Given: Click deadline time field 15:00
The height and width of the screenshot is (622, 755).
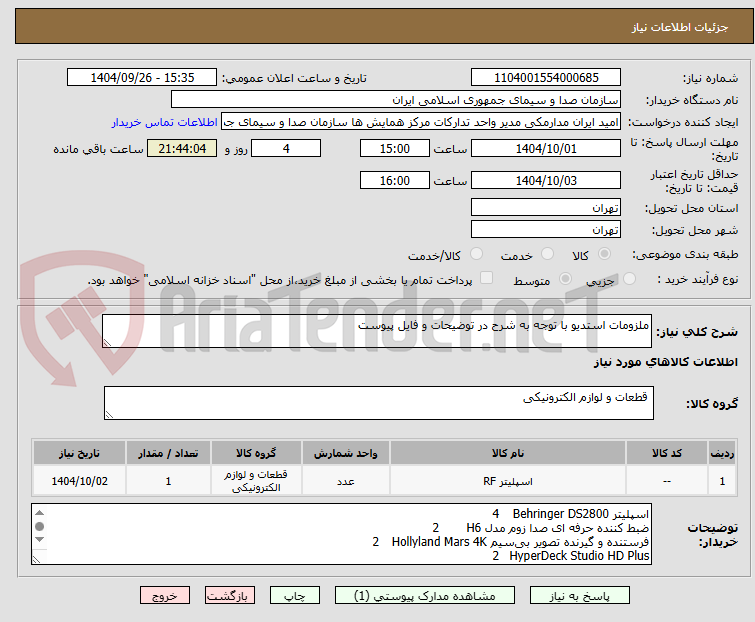Looking at the screenshot, I should [x=395, y=148].
